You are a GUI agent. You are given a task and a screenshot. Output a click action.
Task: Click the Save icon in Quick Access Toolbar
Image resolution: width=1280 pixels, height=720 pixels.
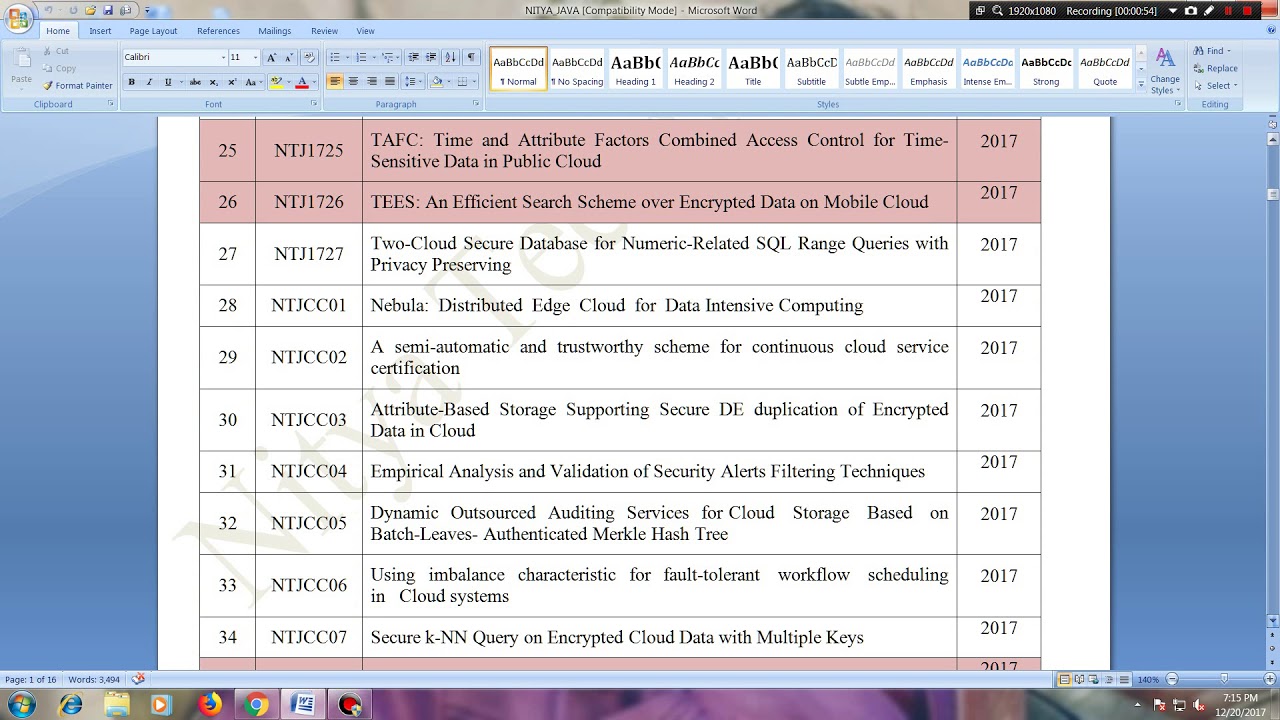[108, 10]
